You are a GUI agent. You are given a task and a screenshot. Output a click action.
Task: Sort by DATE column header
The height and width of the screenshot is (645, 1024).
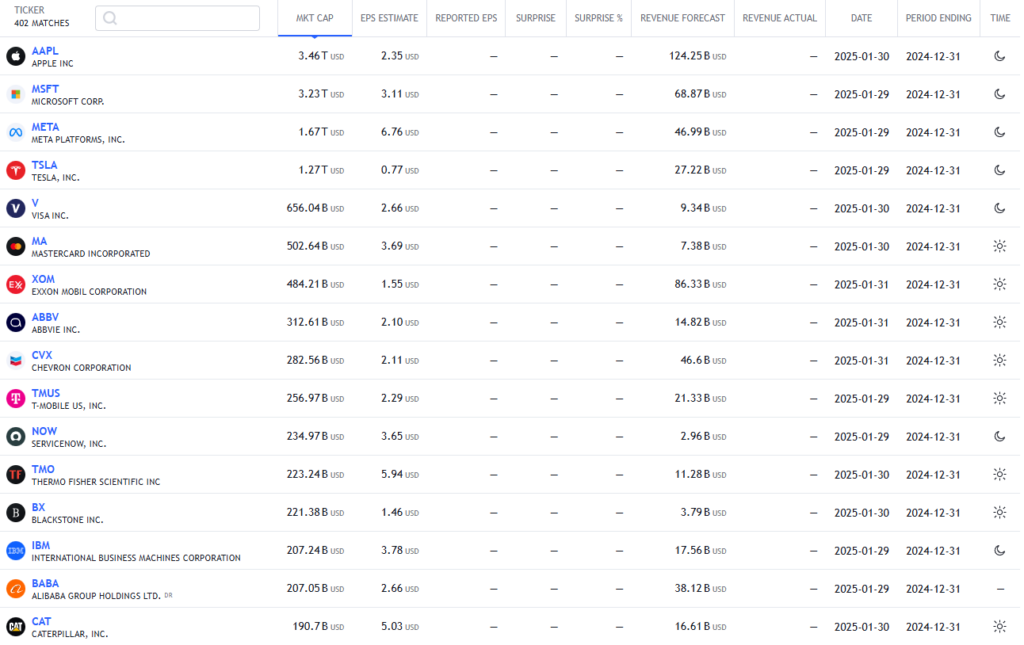[861, 18]
